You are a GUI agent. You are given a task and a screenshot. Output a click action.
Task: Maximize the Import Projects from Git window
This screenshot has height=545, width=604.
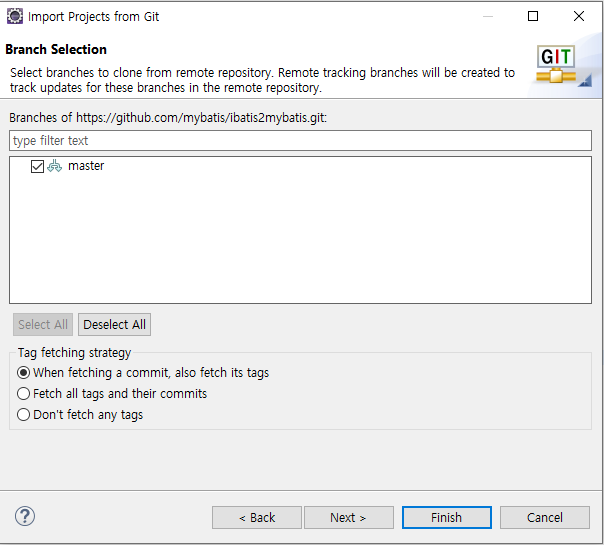tap(533, 16)
